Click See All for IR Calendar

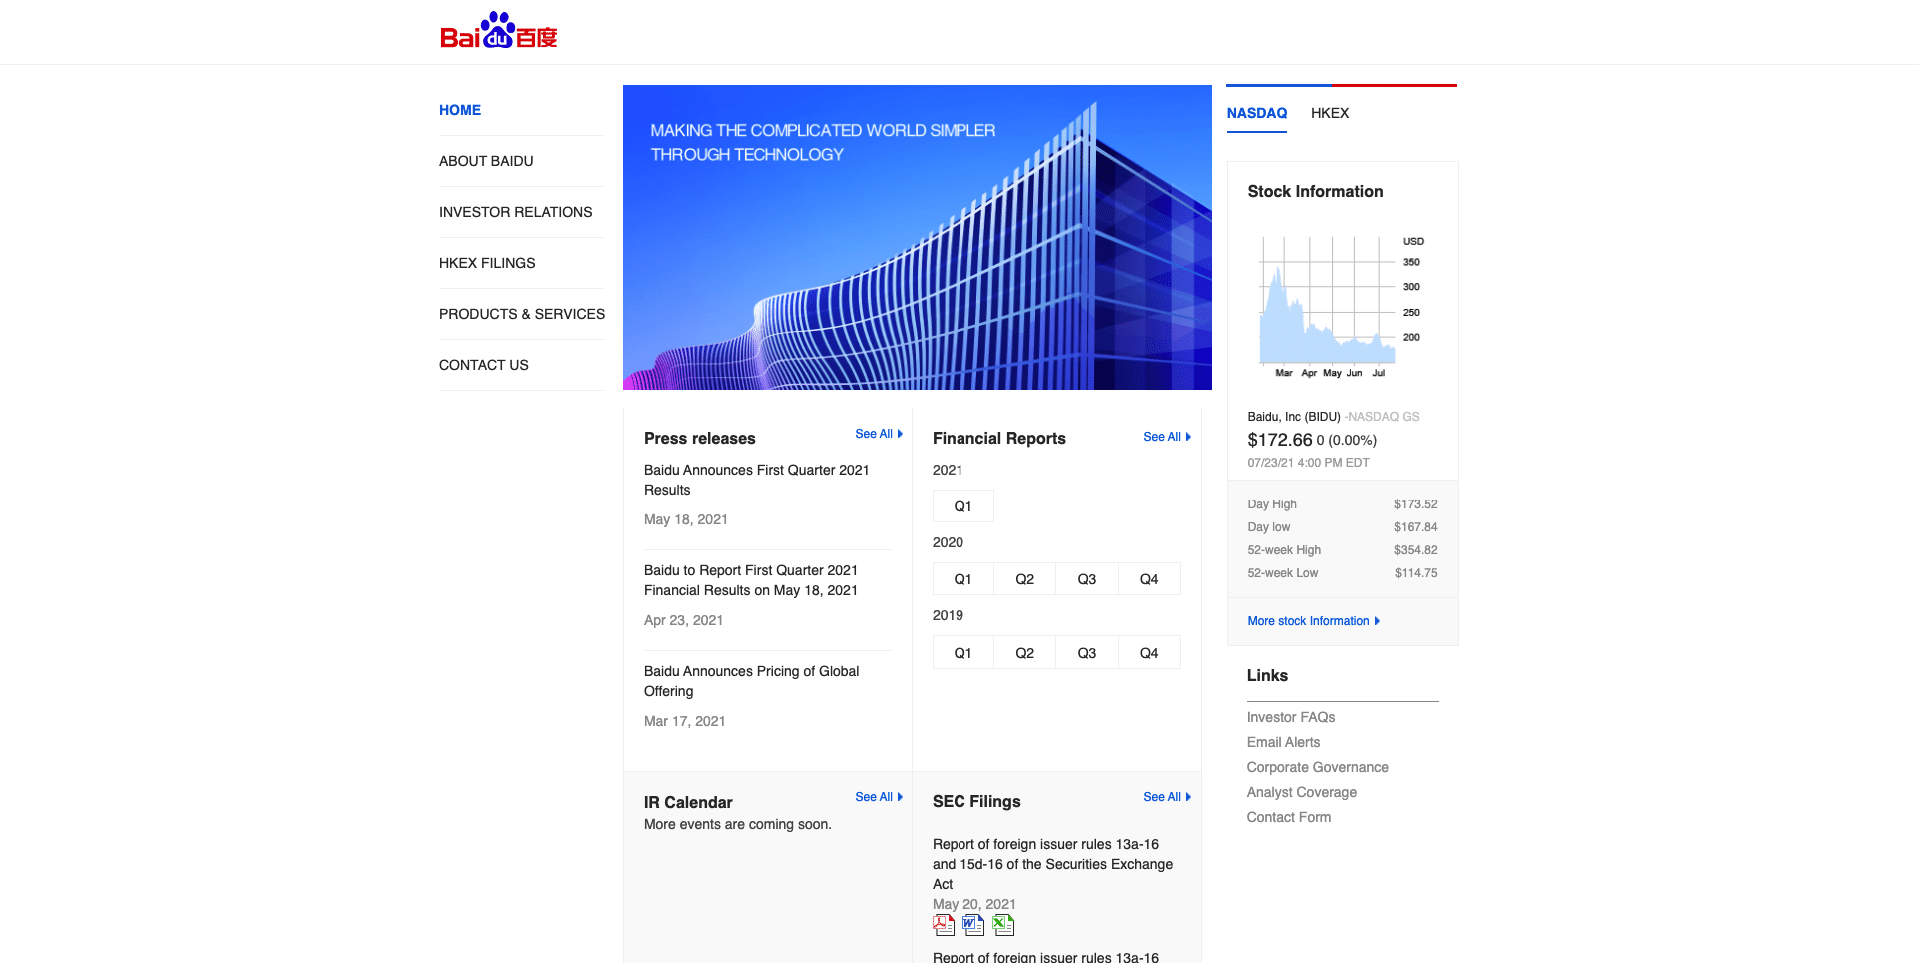pyautogui.click(x=879, y=797)
